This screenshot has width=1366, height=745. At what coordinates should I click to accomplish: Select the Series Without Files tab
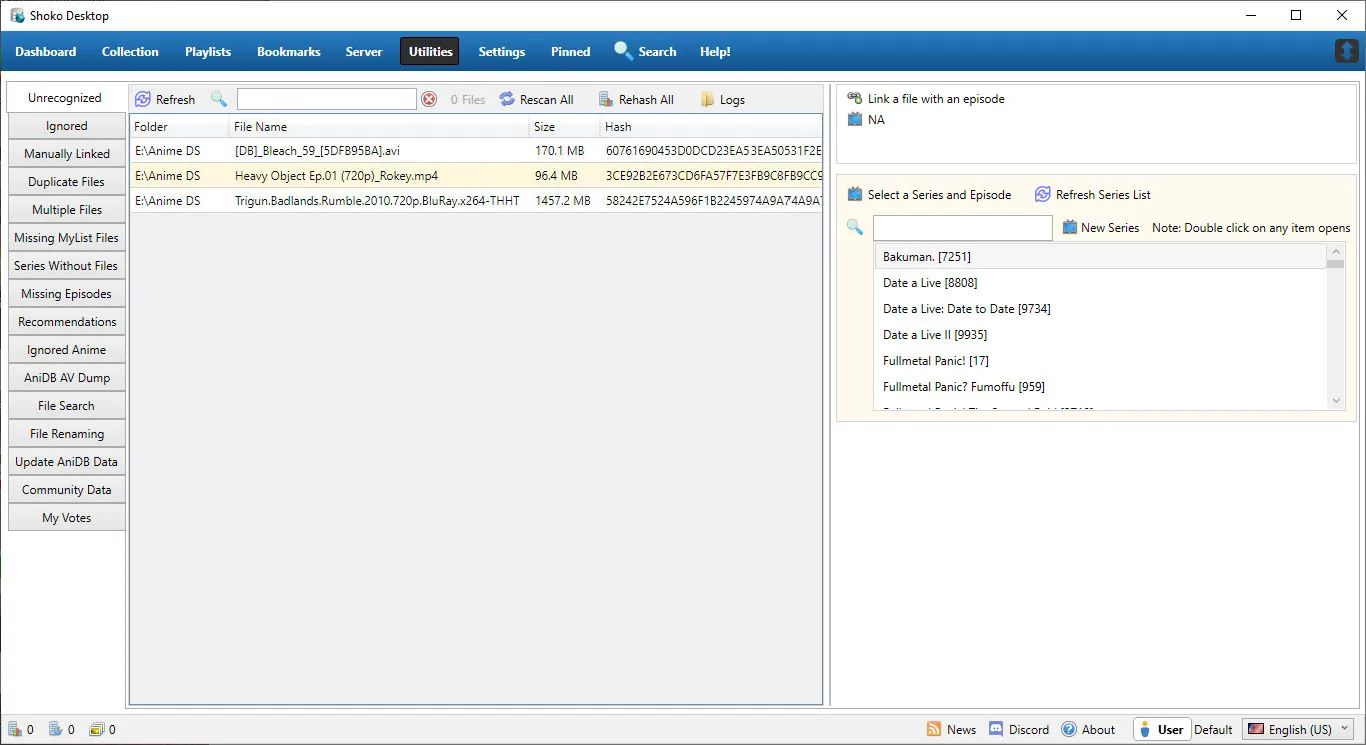[x=67, y=266]
